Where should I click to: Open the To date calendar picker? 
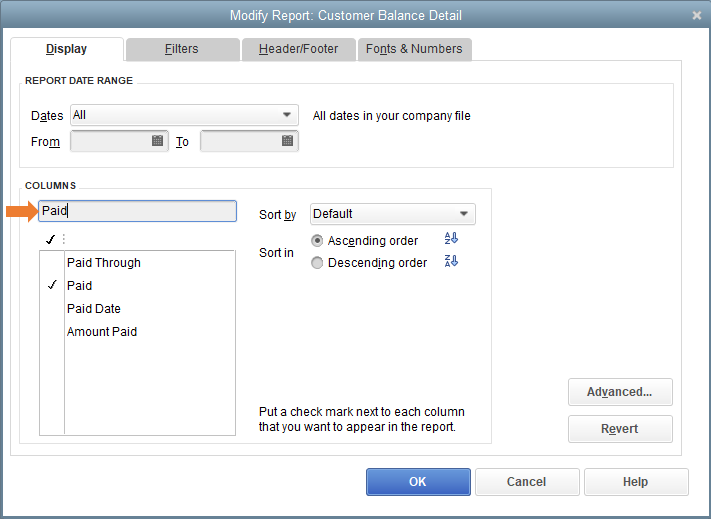pyautogui.click(x=287, y=141)
